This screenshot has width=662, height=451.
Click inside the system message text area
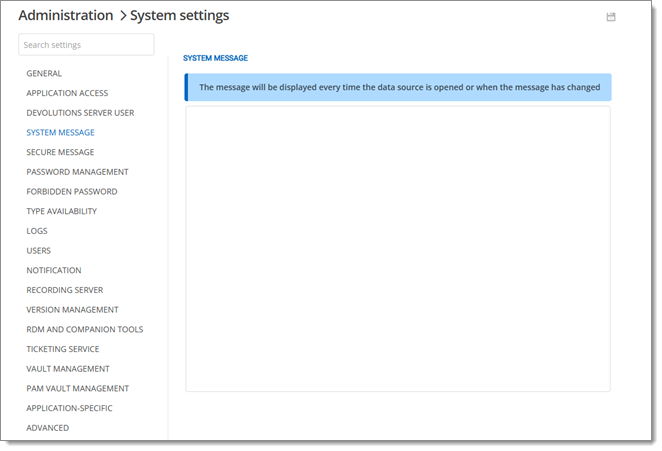[397, 248]
